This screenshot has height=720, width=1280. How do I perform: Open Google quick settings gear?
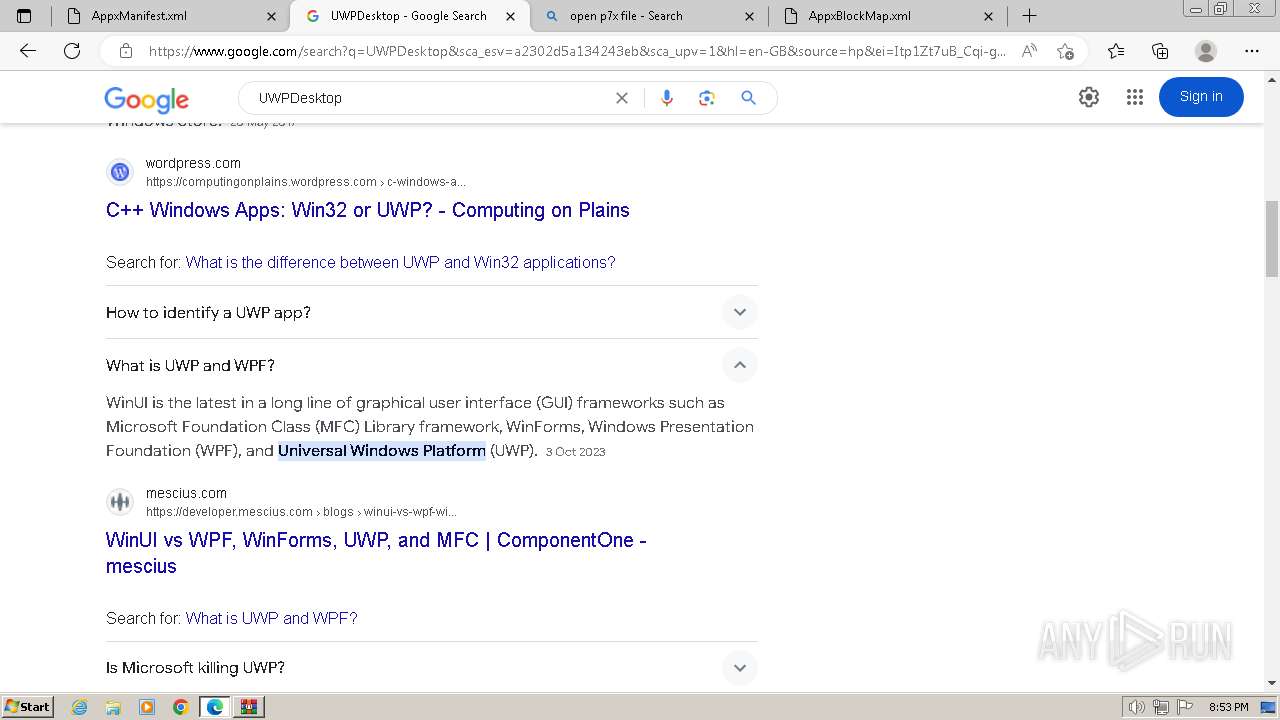click(x=1089, y=97)
